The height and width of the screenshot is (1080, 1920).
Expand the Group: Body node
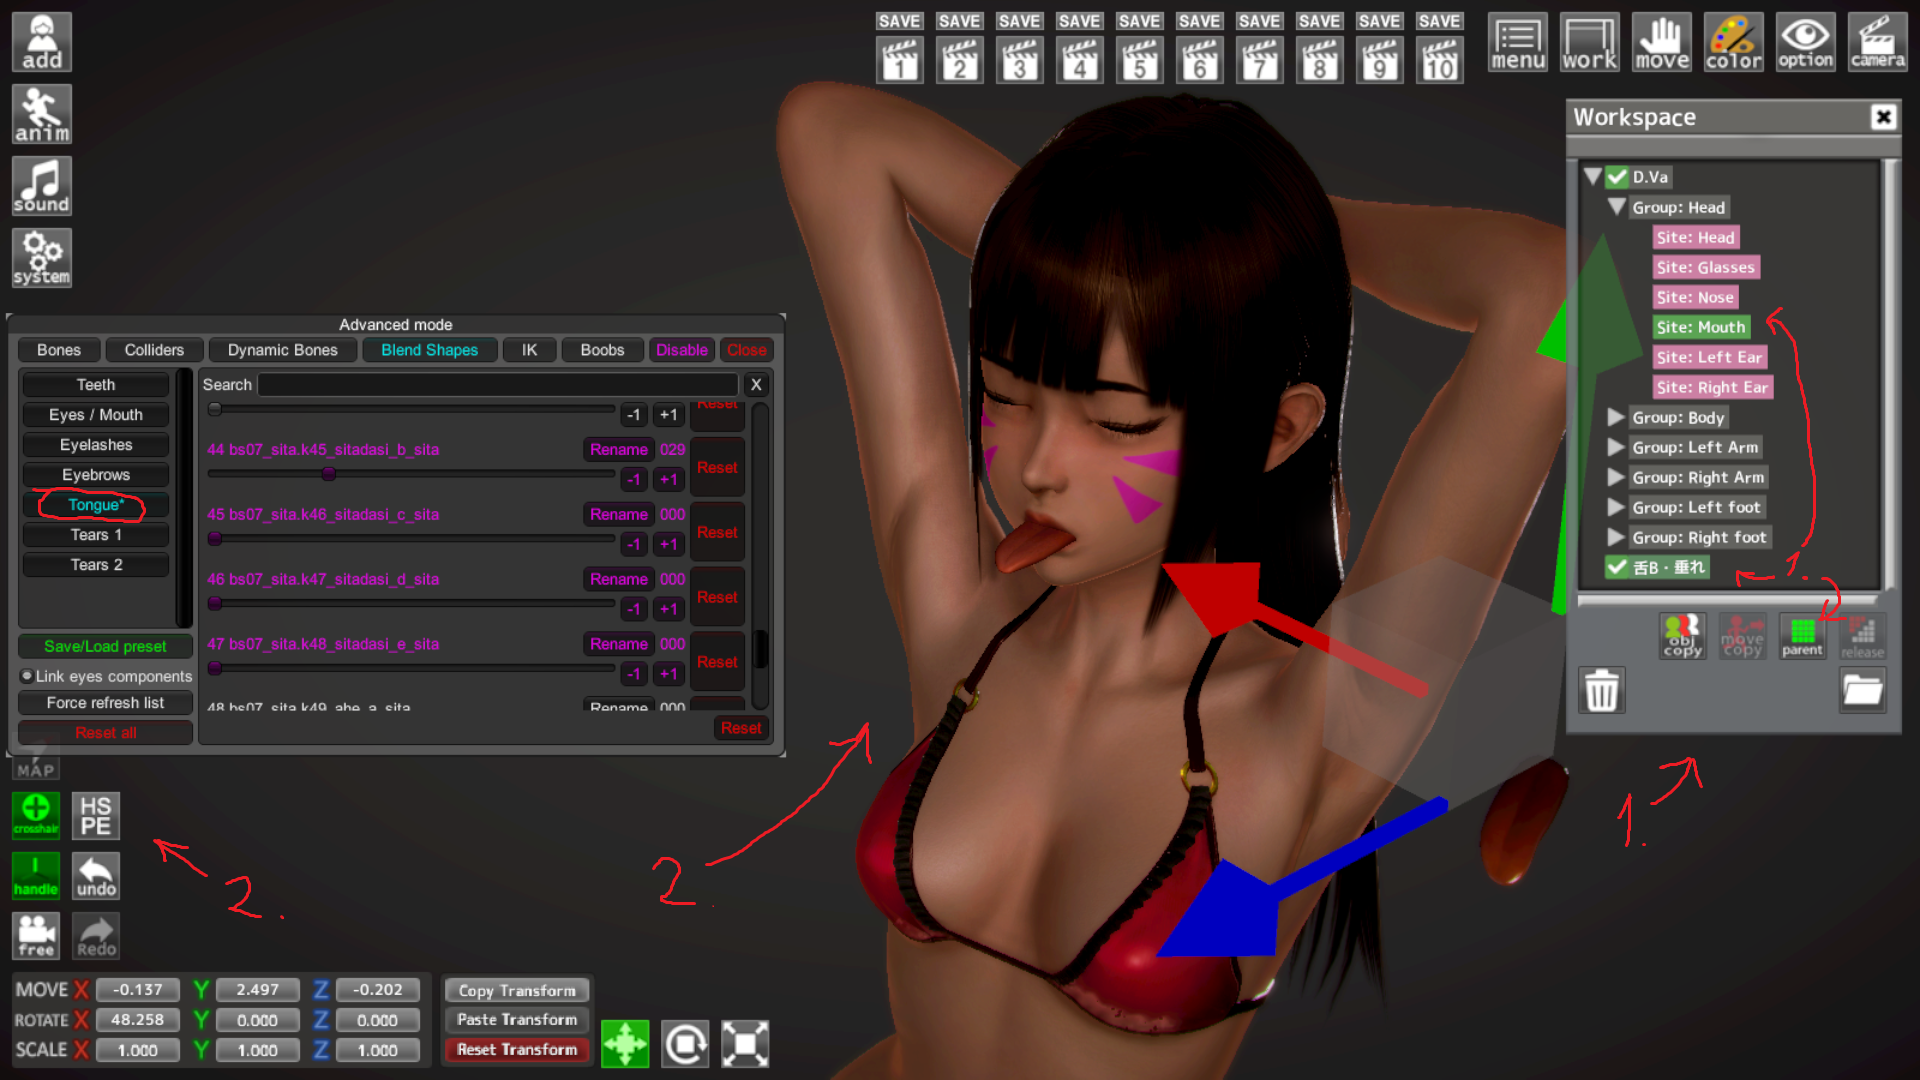click(x=1616, y=417)
